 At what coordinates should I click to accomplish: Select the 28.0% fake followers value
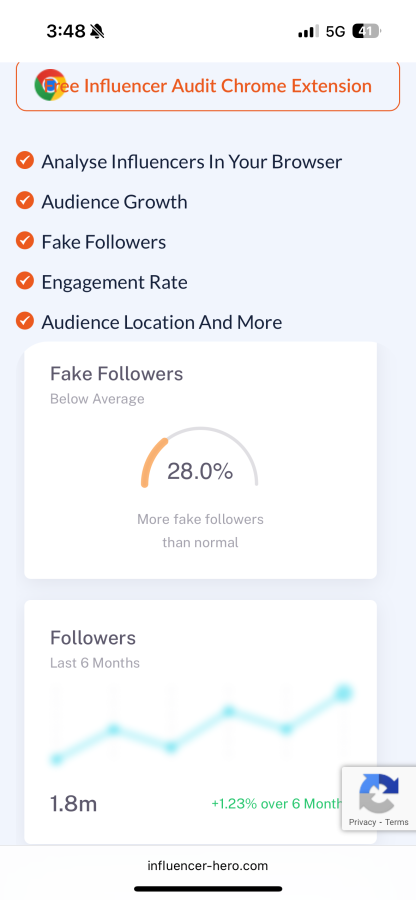(x=200, y=471)
